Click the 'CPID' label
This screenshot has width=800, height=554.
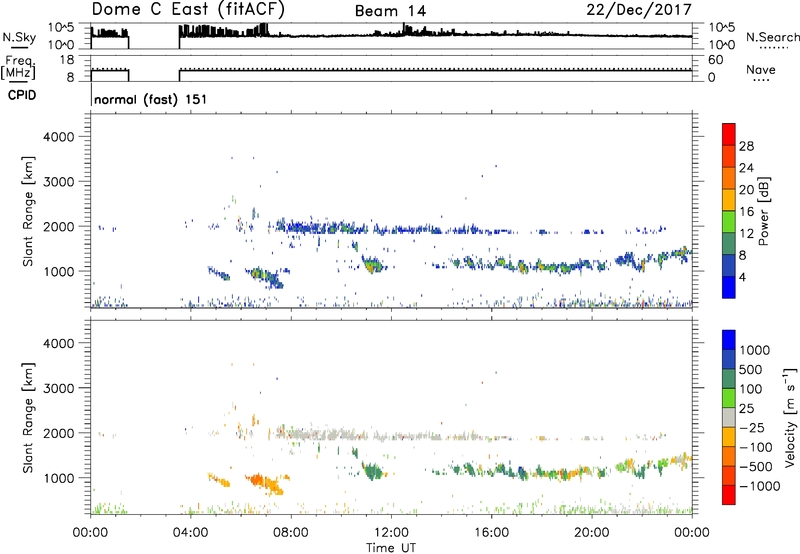22,95
